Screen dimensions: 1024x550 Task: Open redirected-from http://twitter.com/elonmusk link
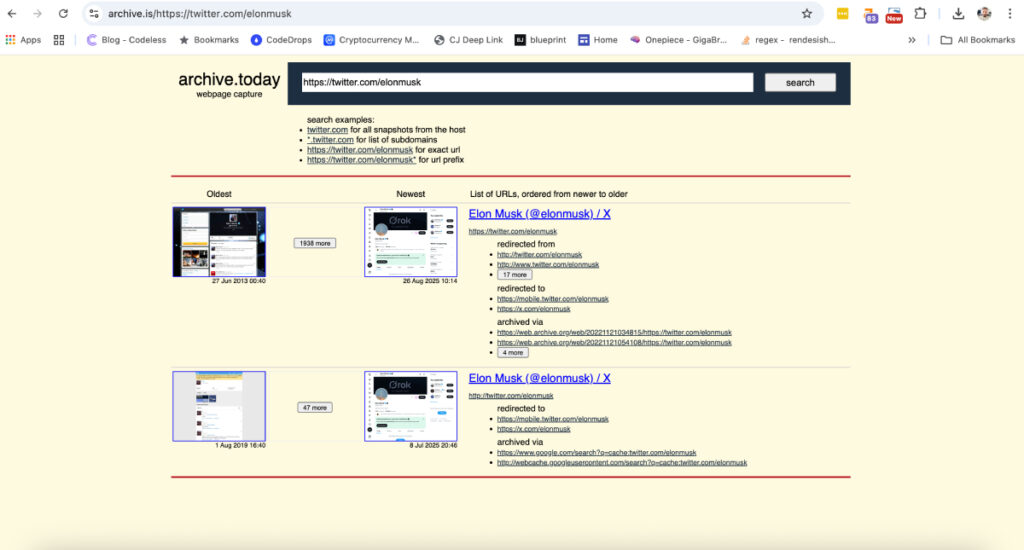click(x=539, y=255)
